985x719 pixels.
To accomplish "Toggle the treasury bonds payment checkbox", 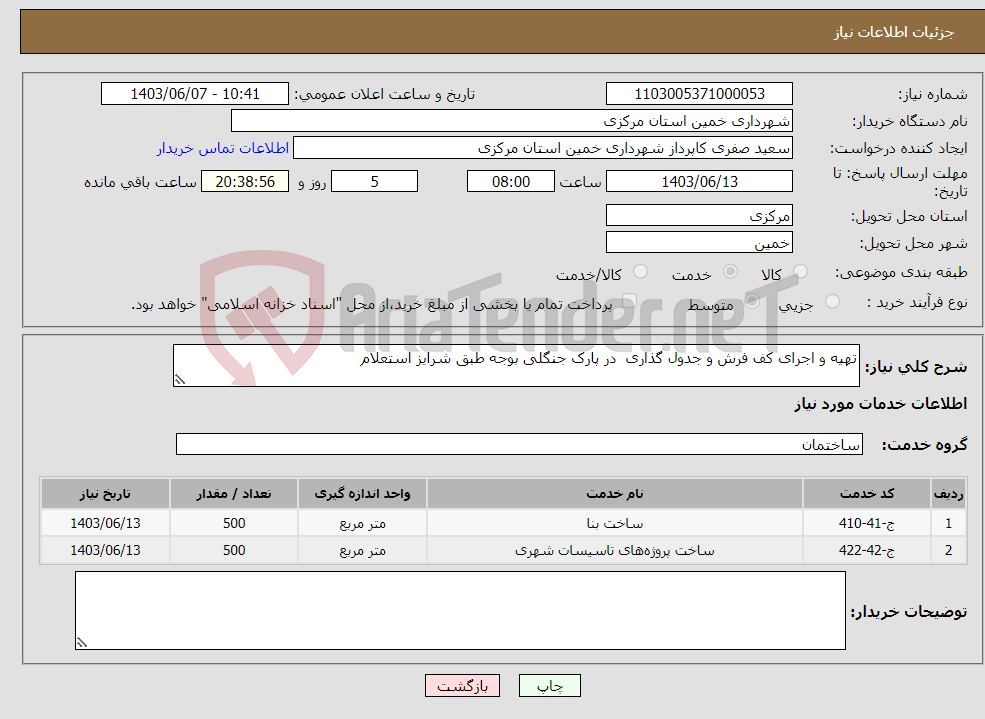I will point(629,301).
